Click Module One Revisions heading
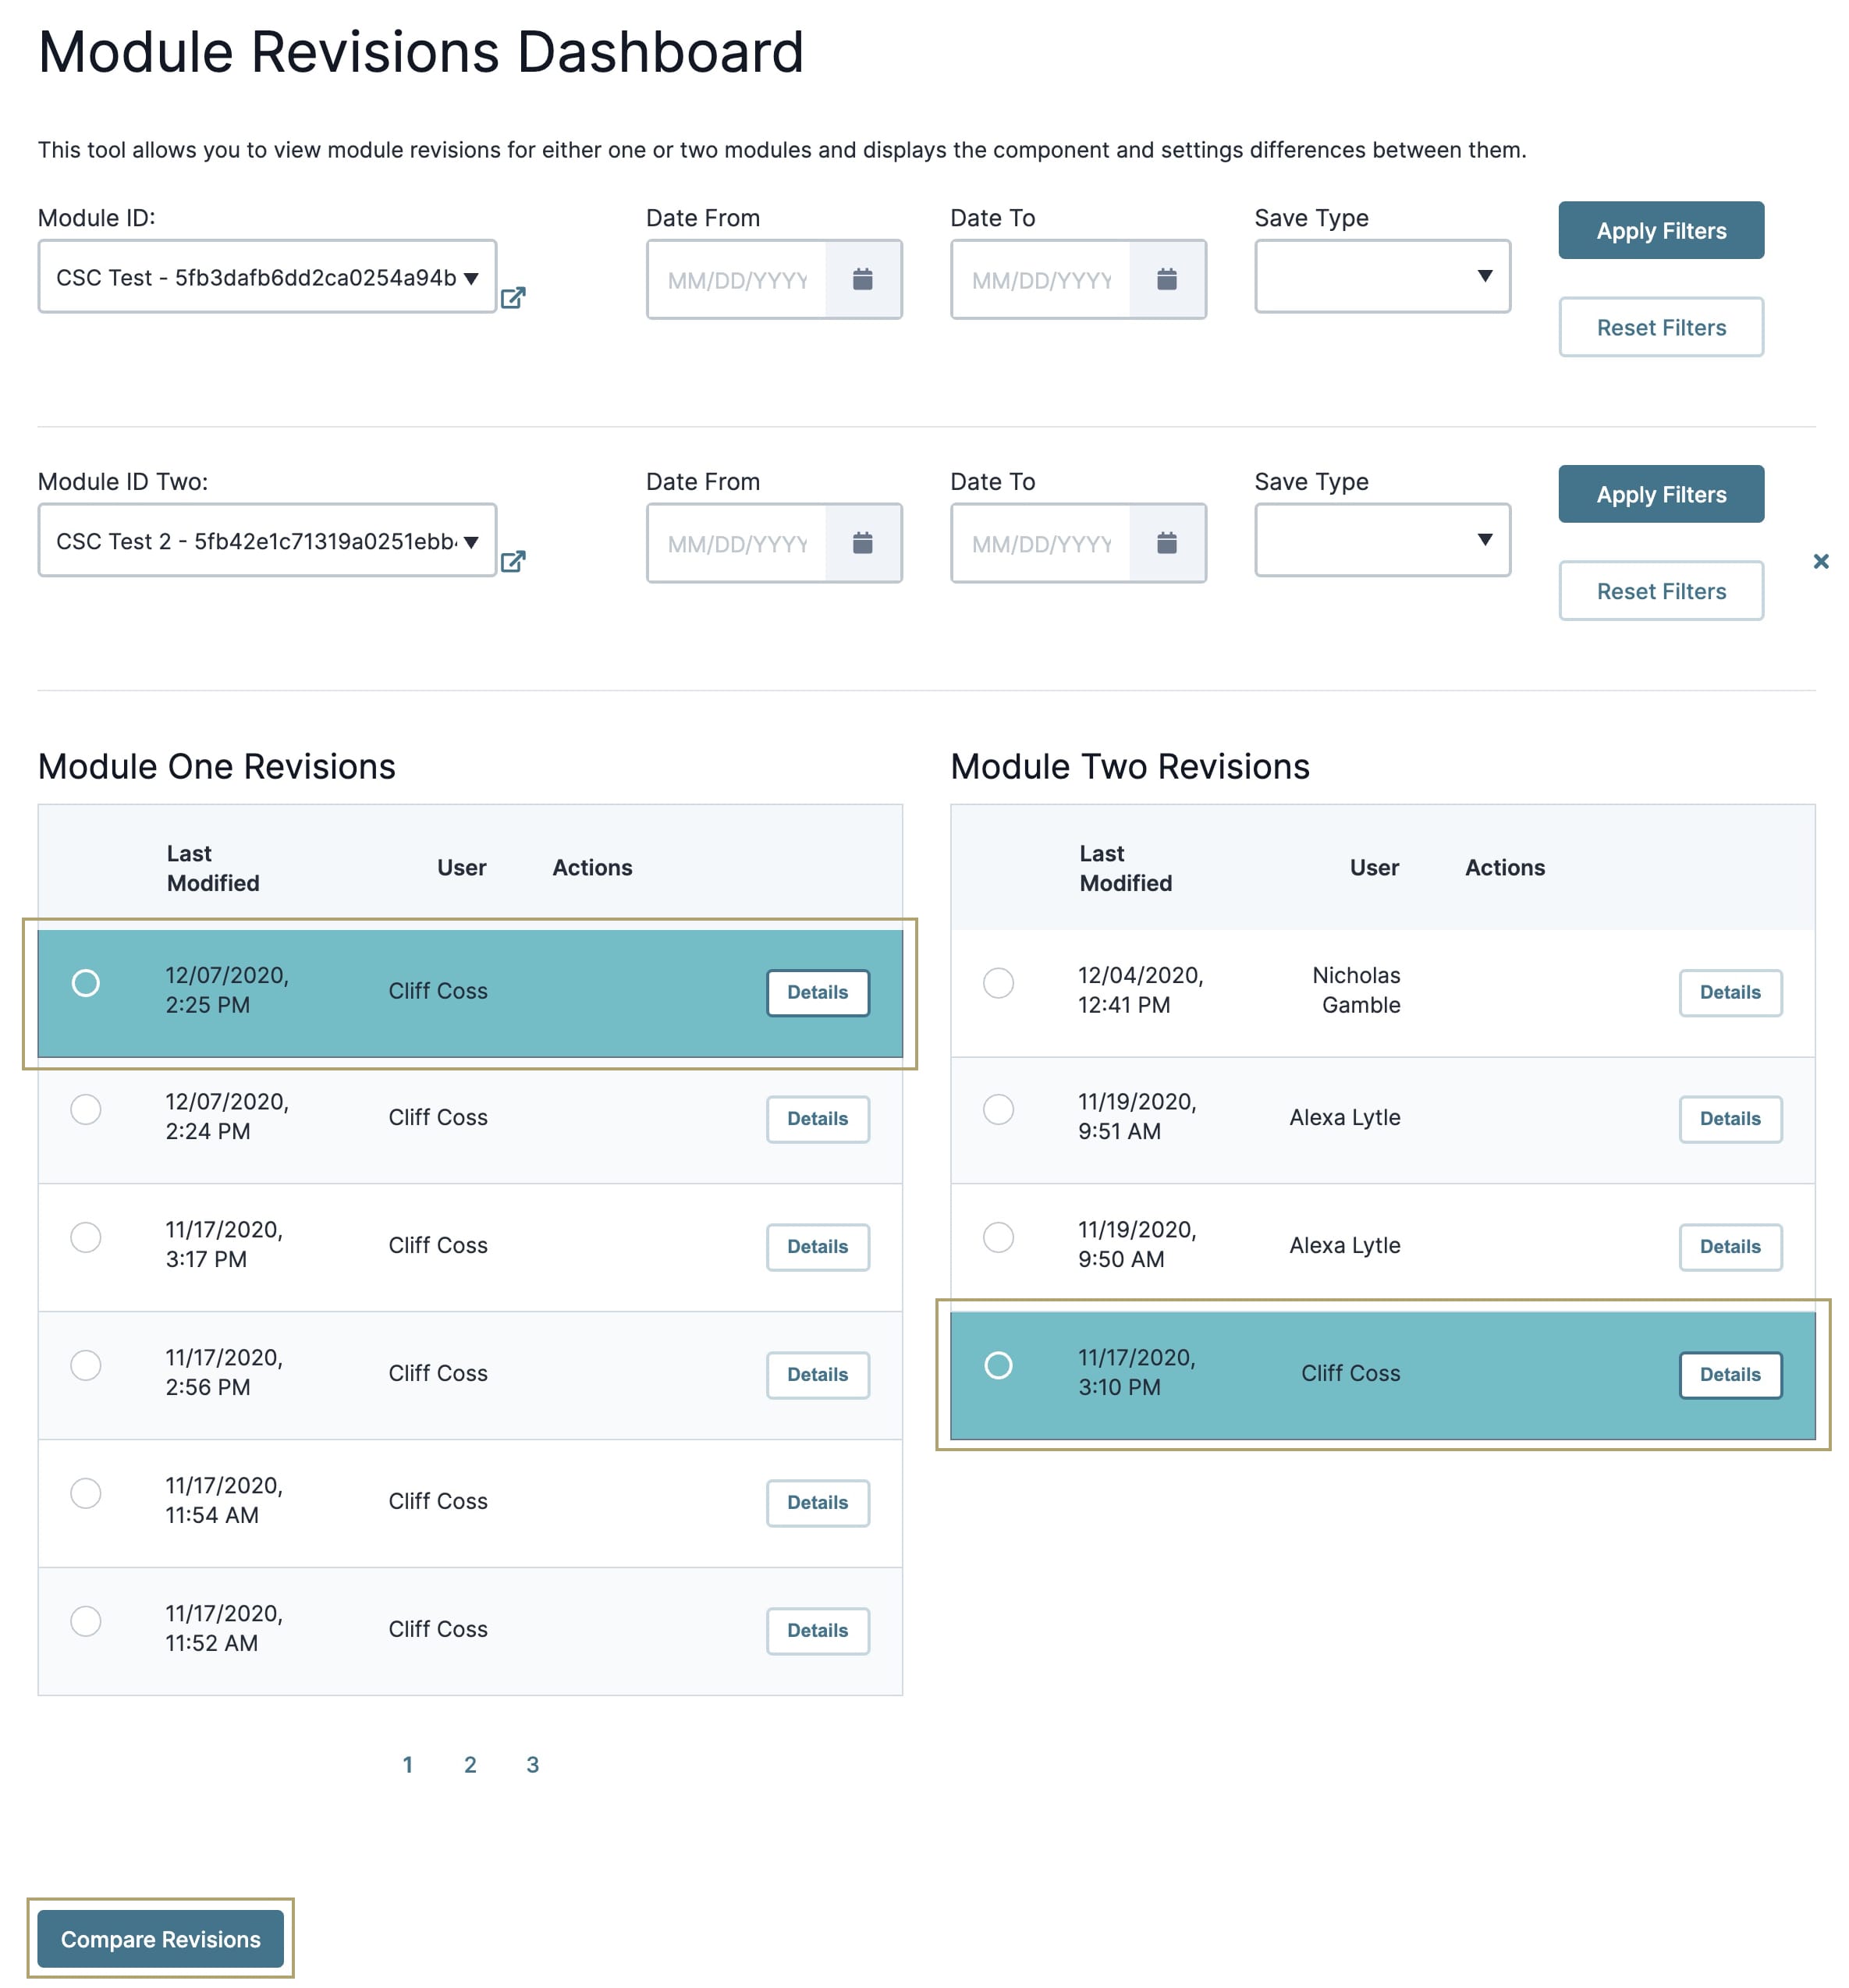 217,766
